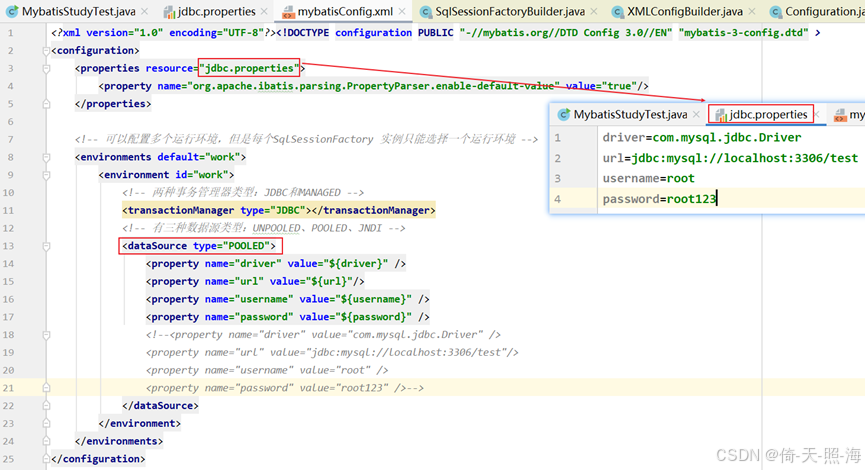Close the SqlSessionFactoryBuilder.java tab
Screen dimensions: 865x470
click(594, 11)
